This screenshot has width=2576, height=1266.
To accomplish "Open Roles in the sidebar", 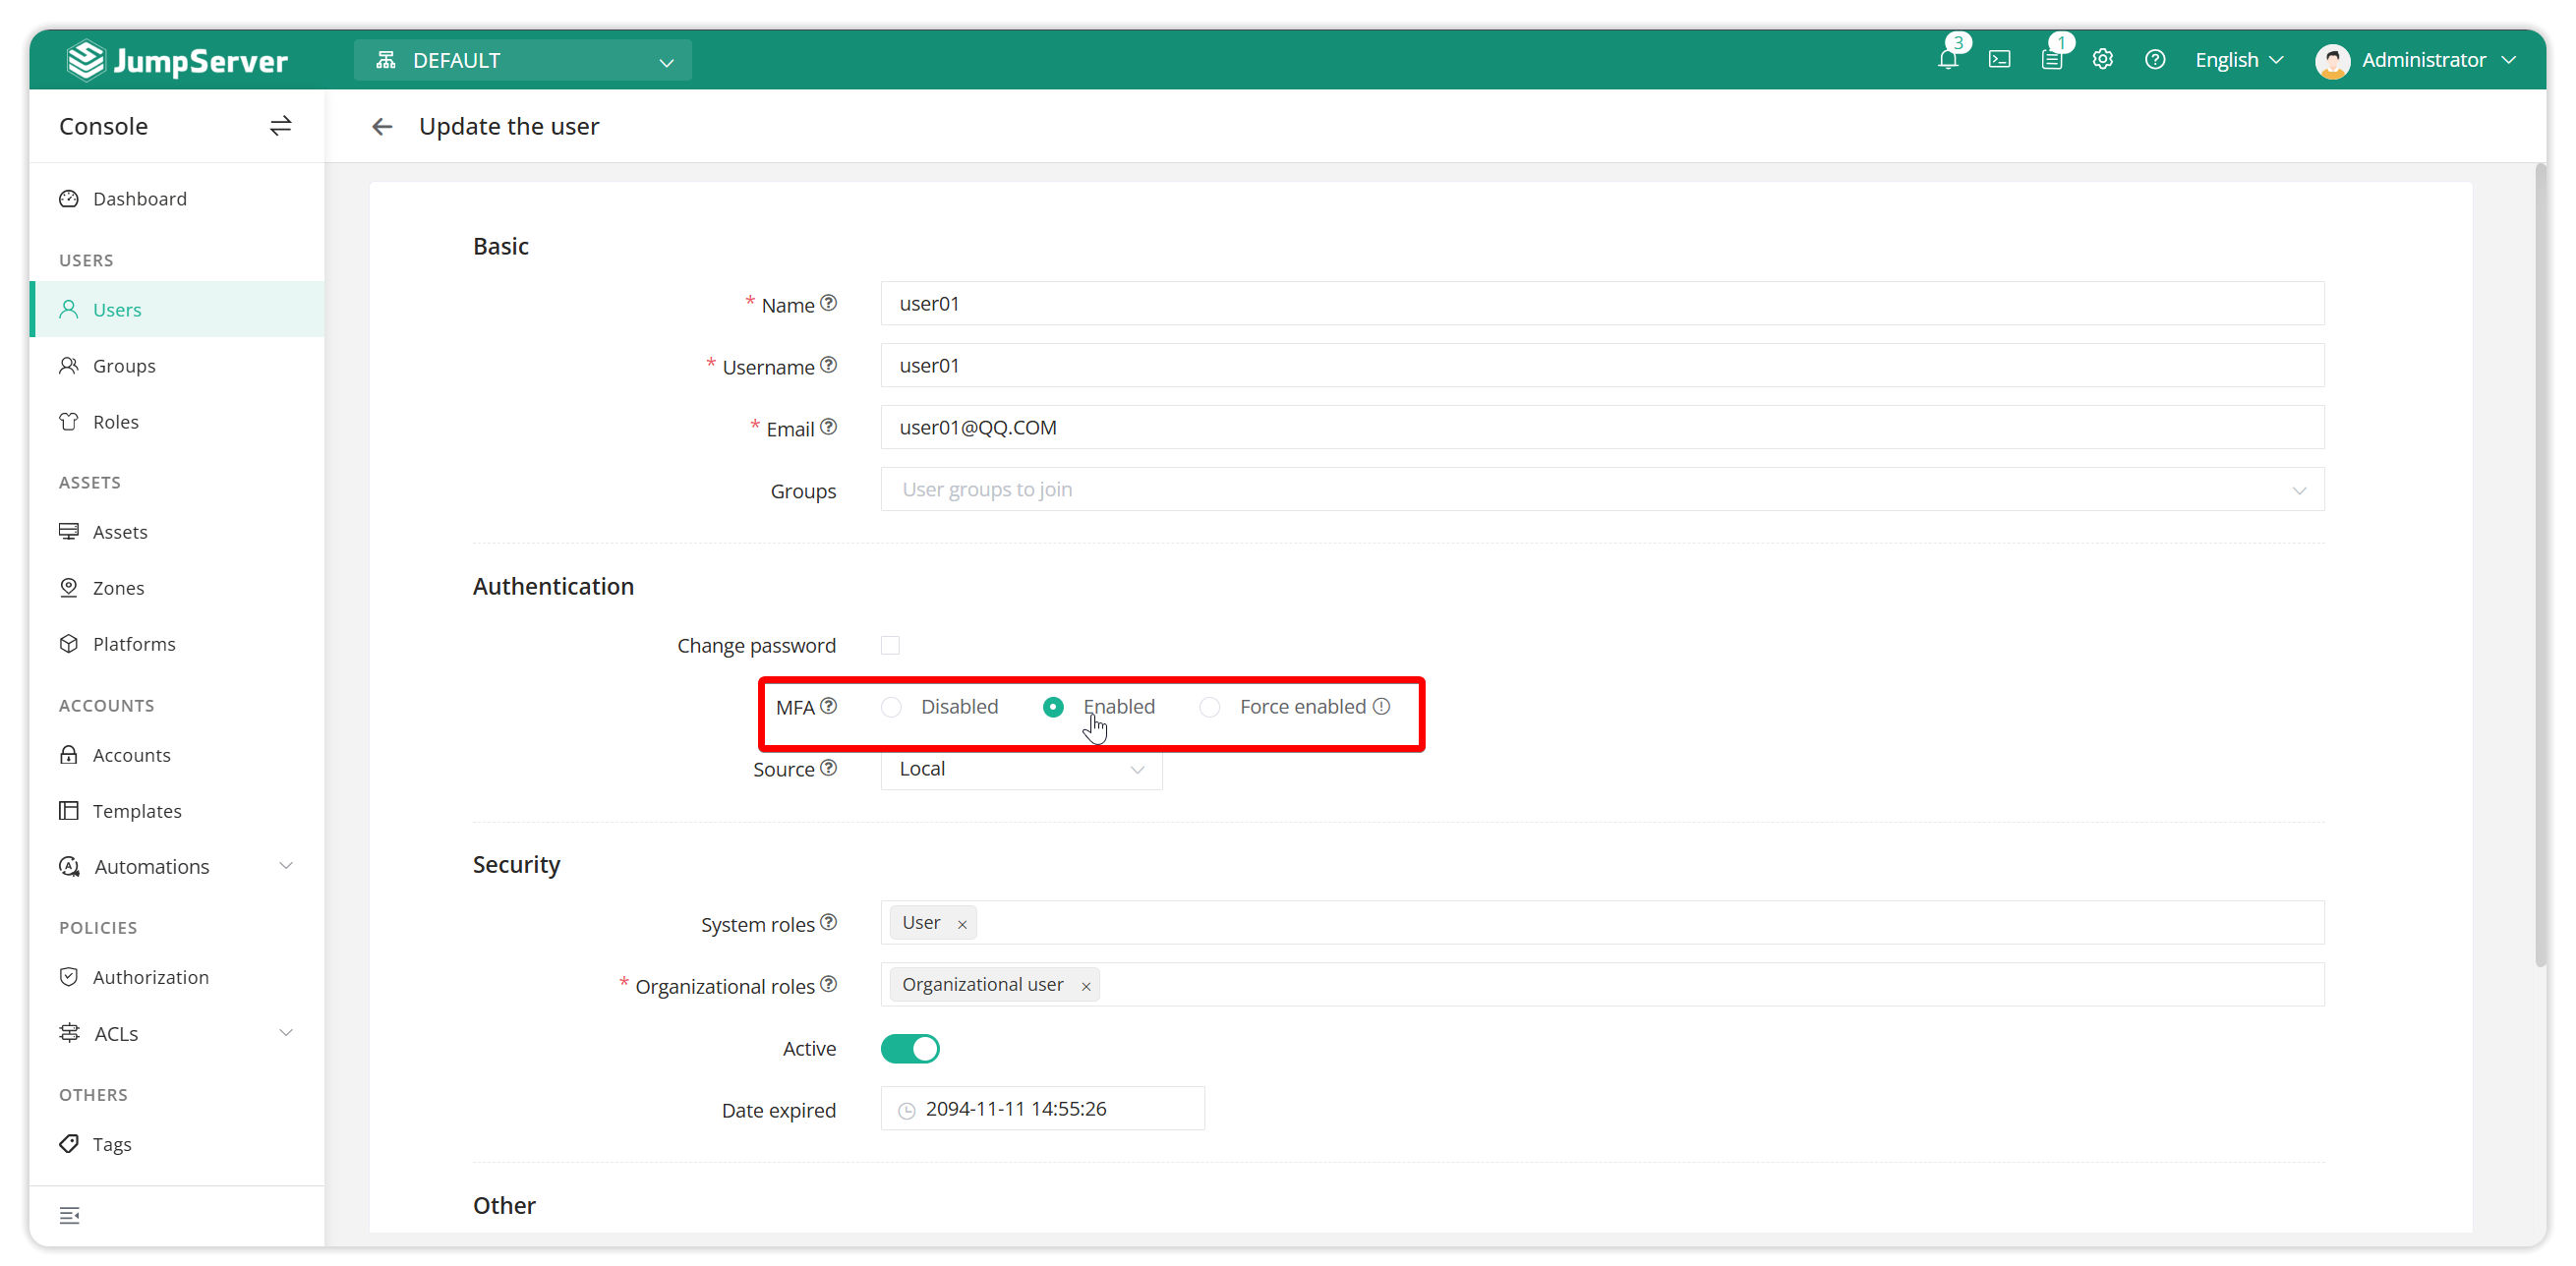I will click(177, 421).
